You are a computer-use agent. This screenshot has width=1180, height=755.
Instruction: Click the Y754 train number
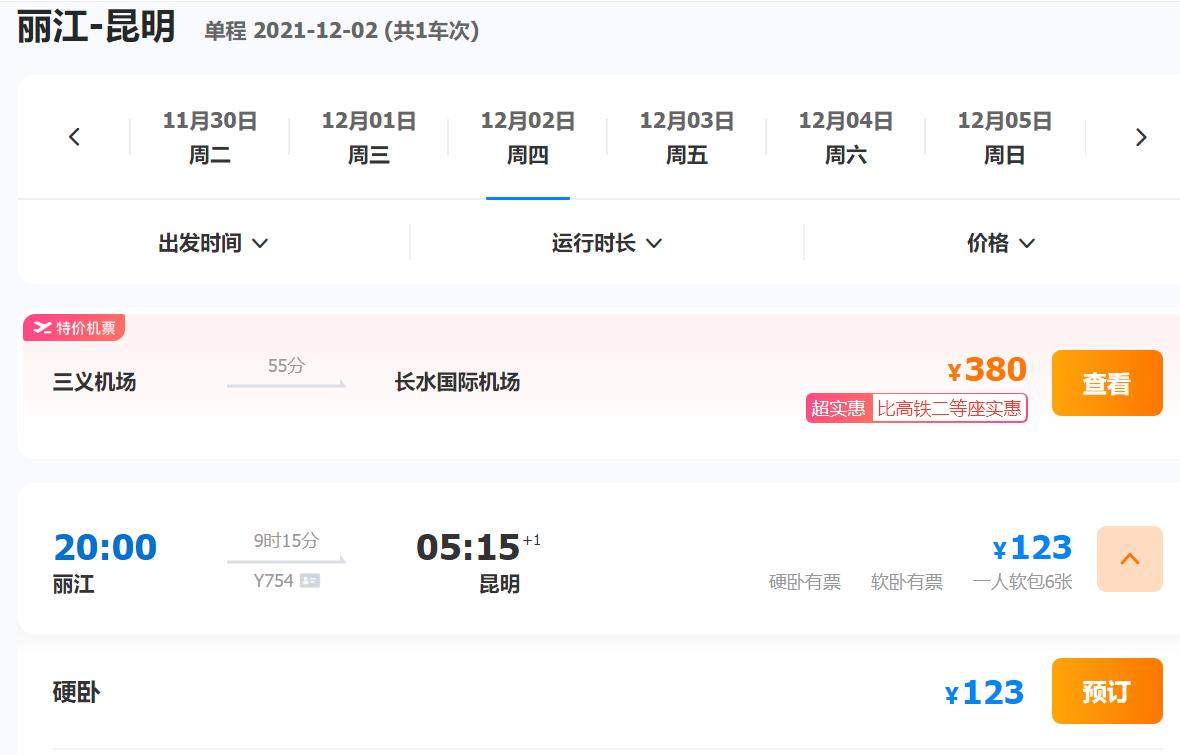point(273,580)
